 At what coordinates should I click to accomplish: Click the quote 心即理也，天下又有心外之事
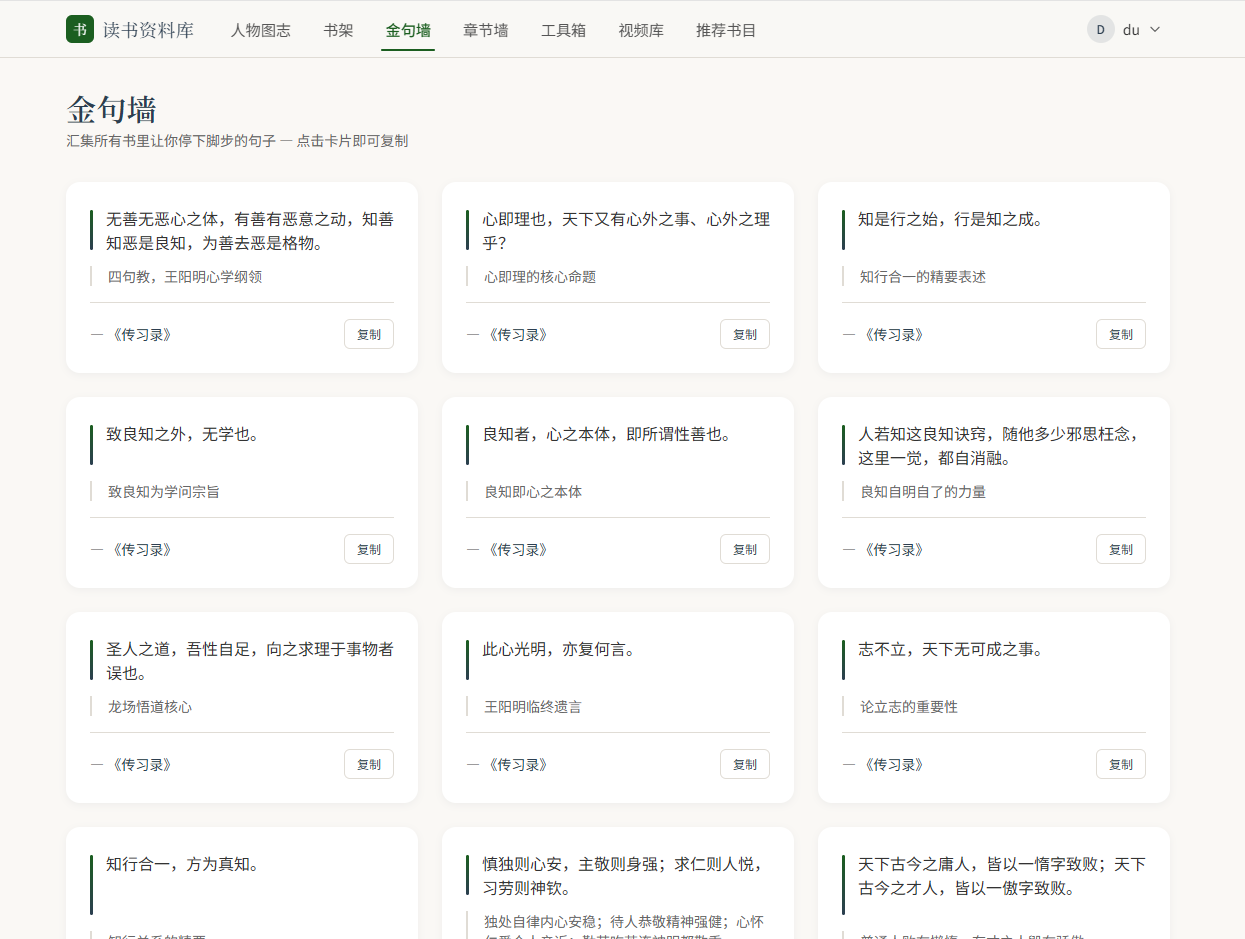tap(627, 231)
